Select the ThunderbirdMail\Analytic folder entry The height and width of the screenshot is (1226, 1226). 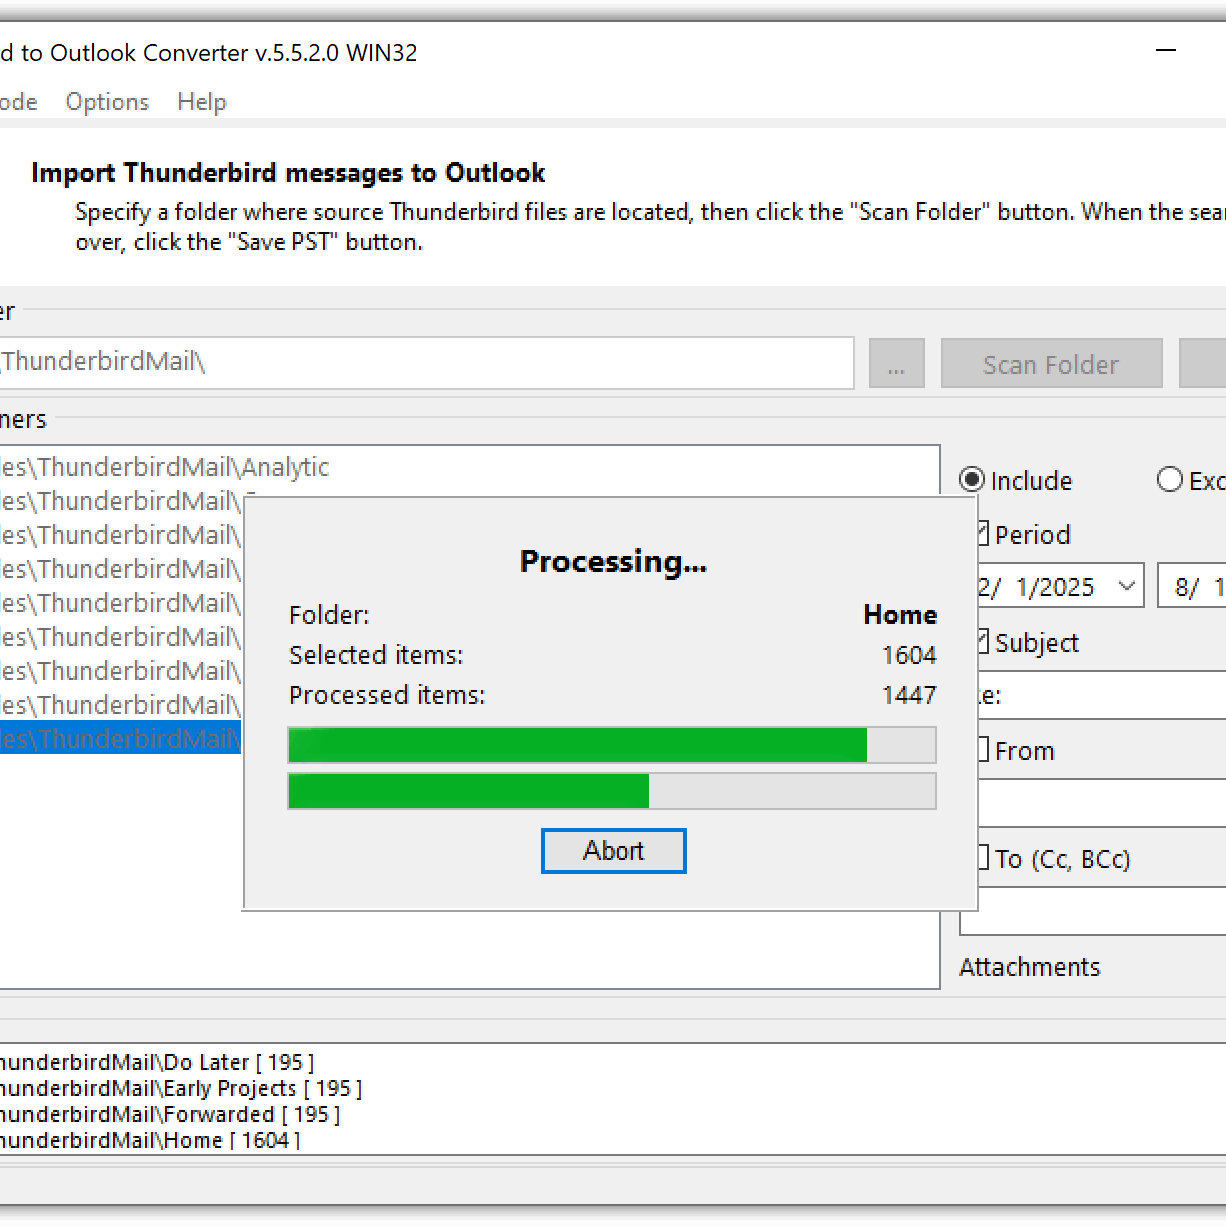pos(165,467)
